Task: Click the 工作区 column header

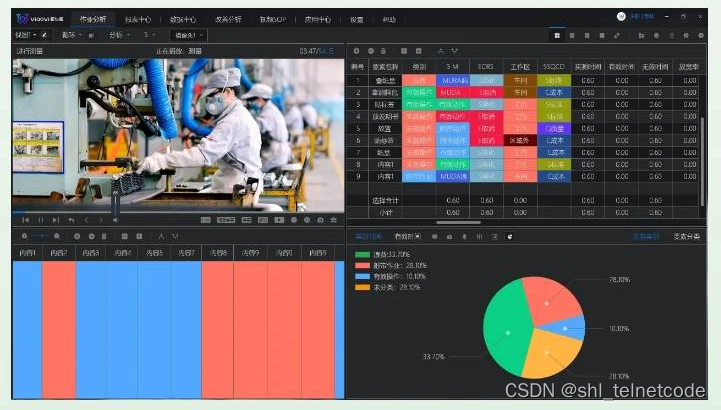Action: [x=520, y=67]
